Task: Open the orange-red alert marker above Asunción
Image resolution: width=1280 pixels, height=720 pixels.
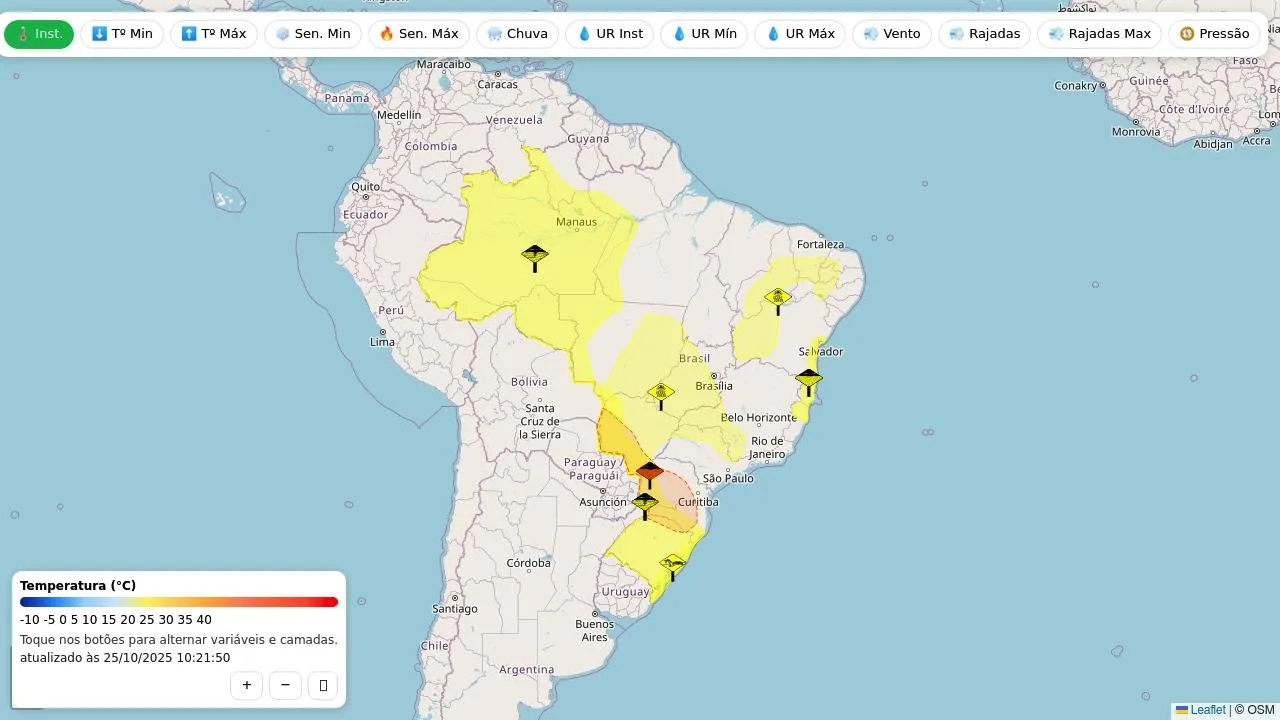Action: point(650,473)
